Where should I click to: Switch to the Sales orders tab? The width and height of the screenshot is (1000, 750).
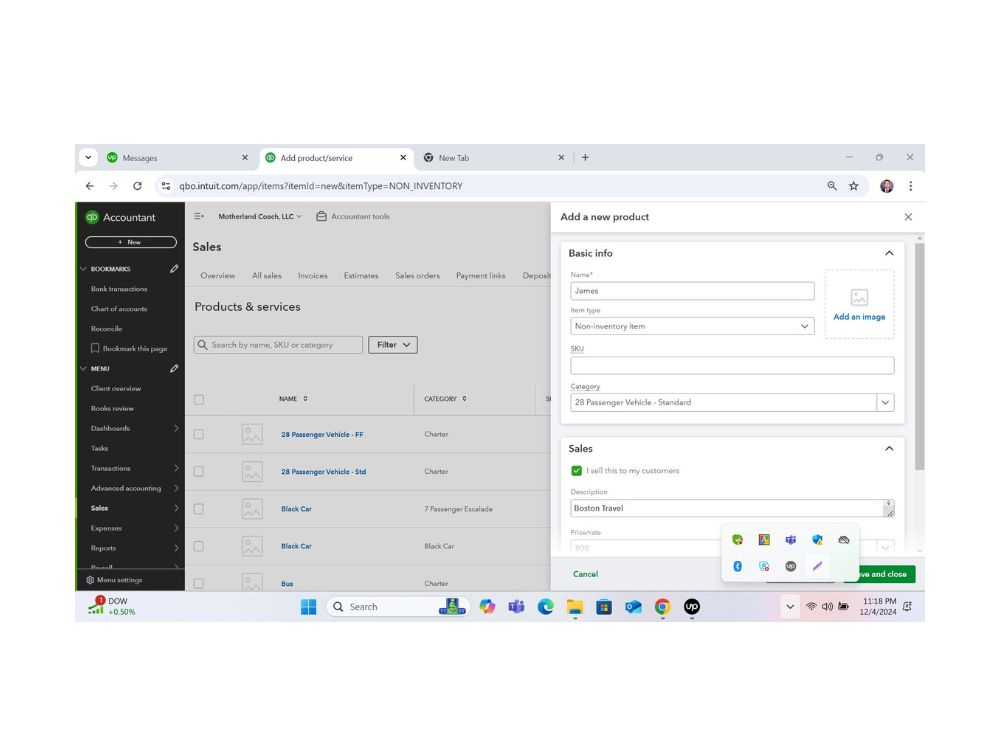417,276
